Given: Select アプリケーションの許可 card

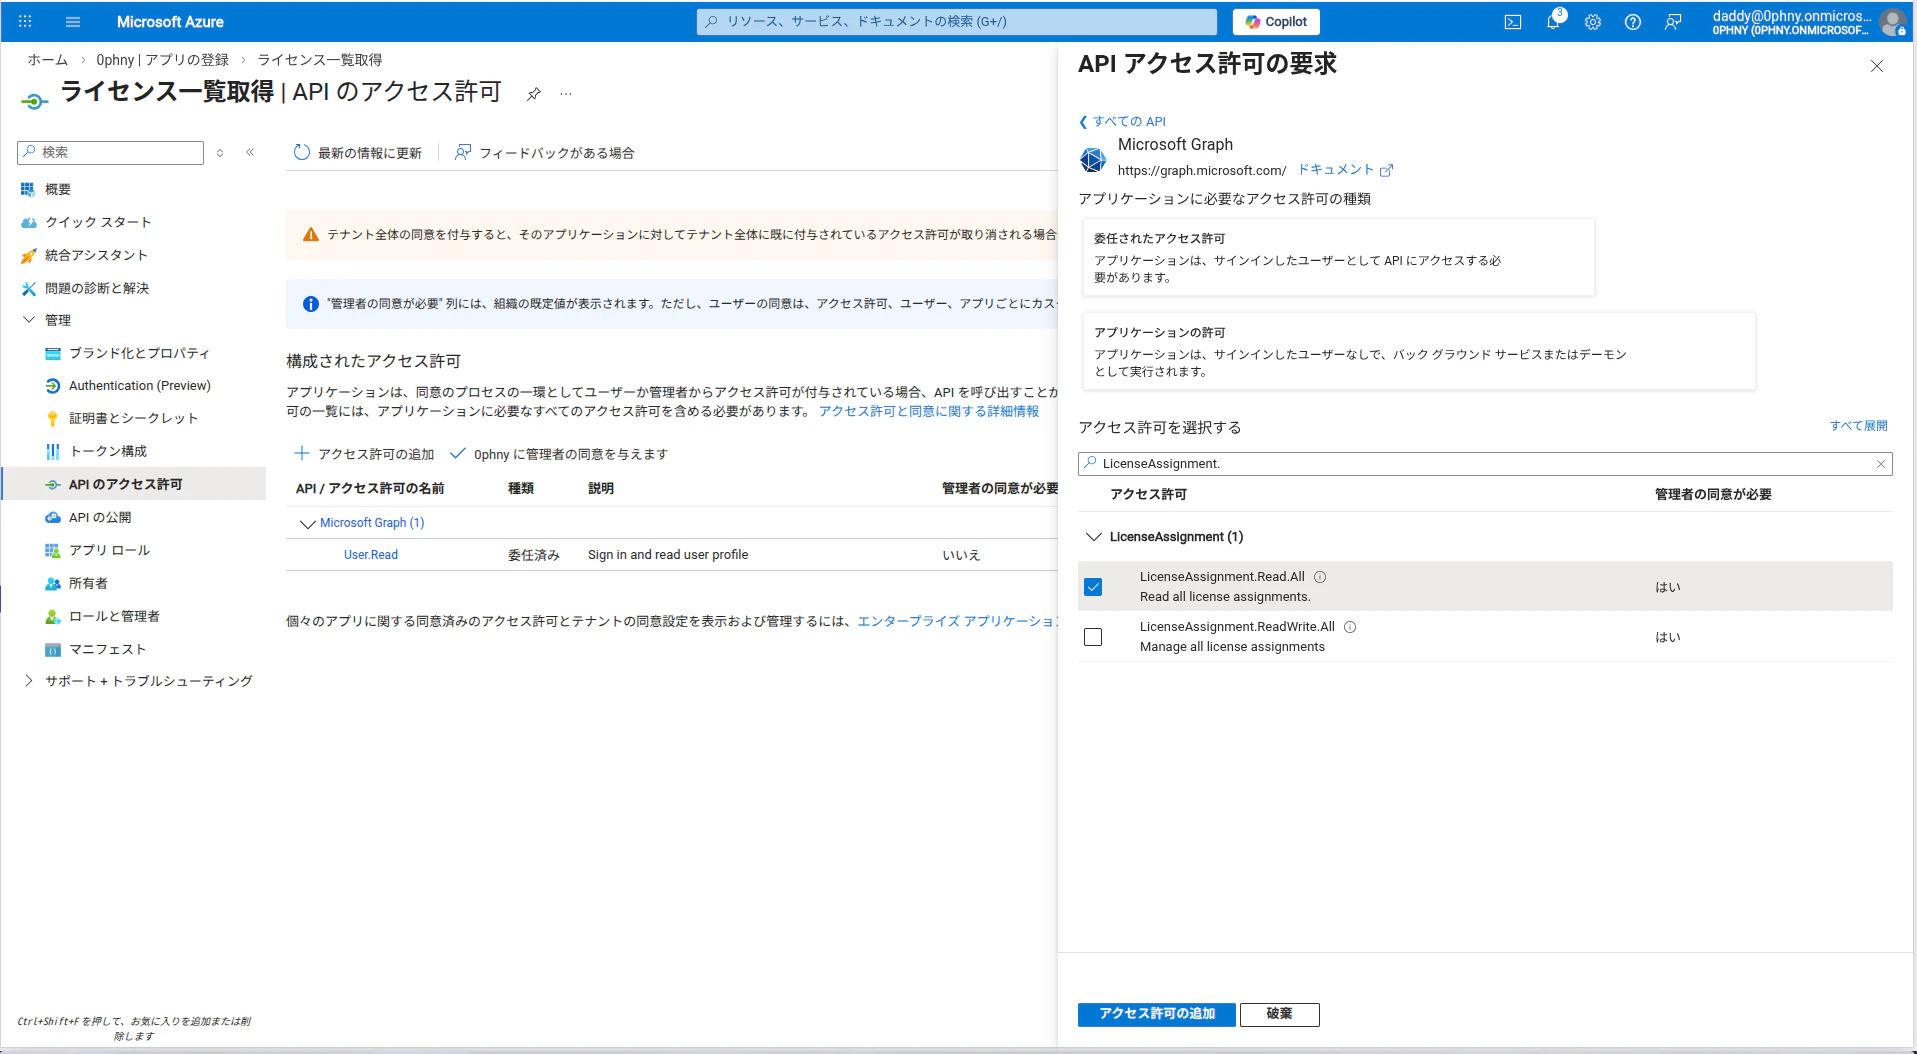Looking at the screenshot, I should tap(1419, 351).
